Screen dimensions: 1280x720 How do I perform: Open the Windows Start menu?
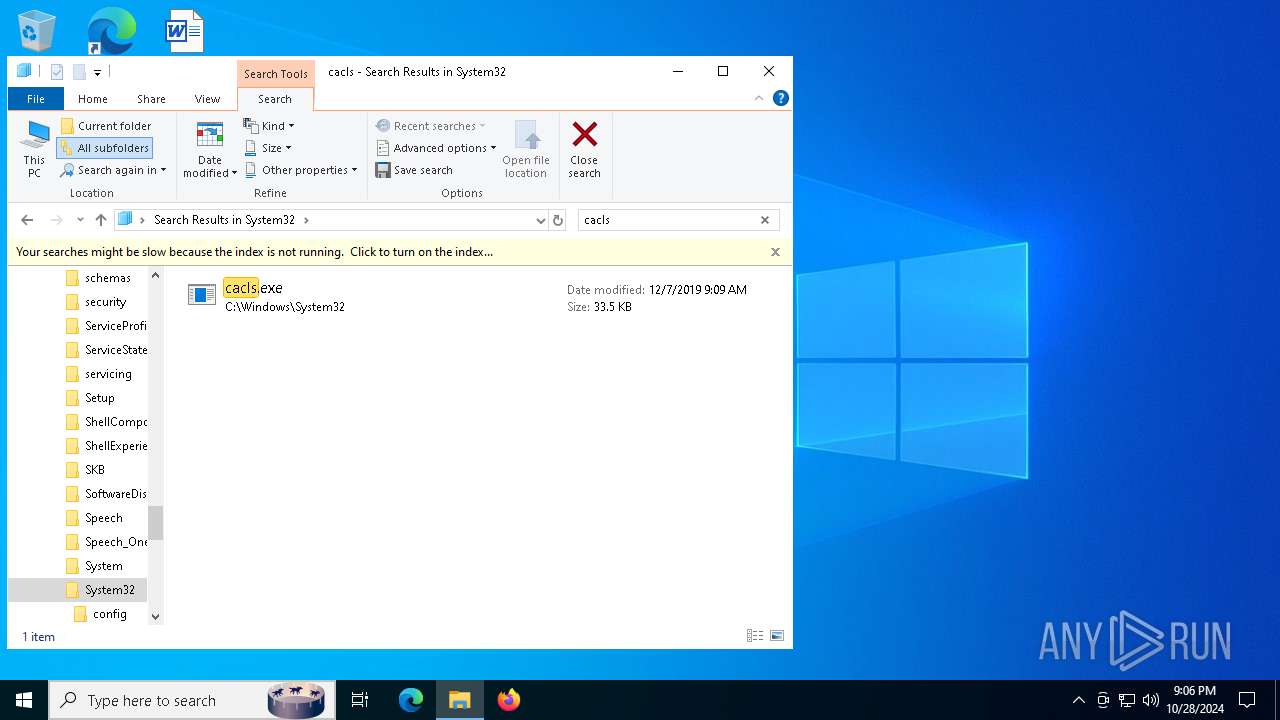(24, 700)
